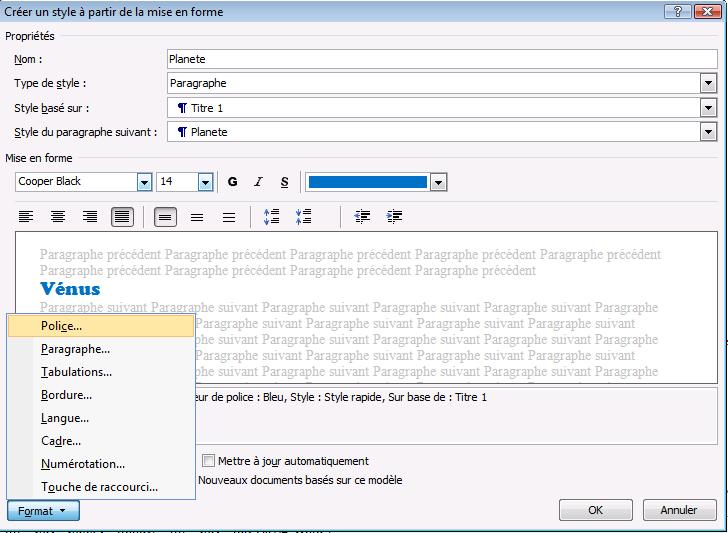Confirm with the OK button
Screen dimensions: 728x533
click(x=596, y=510)
